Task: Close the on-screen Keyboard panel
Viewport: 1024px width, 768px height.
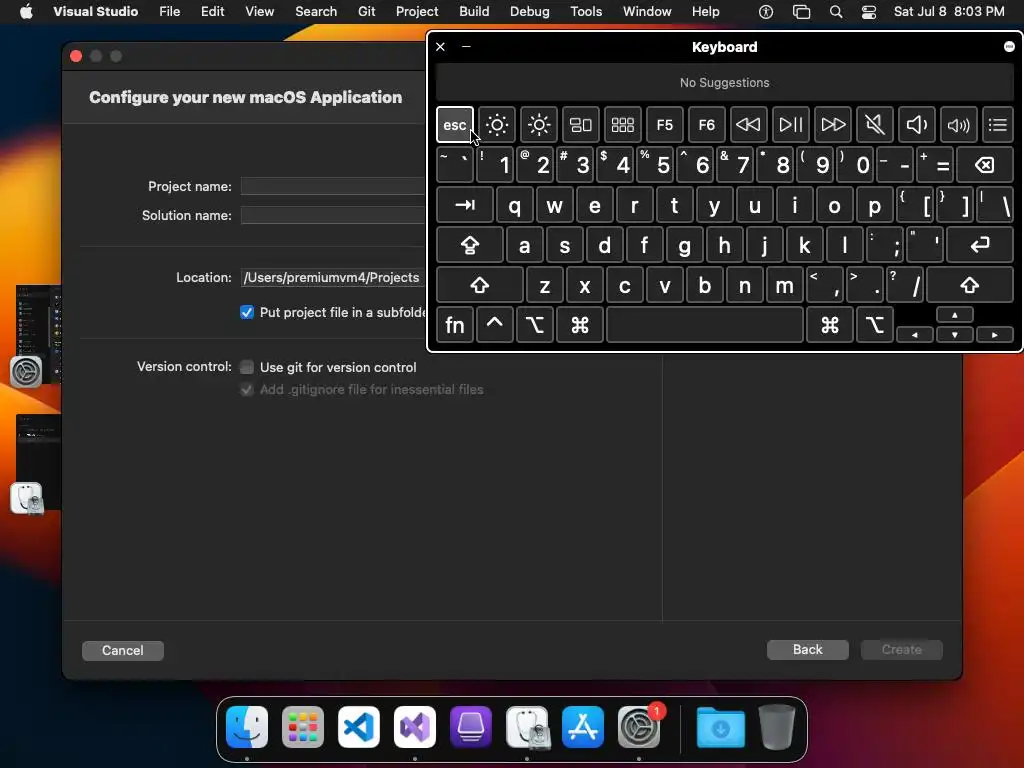Action: coord(440,46)
